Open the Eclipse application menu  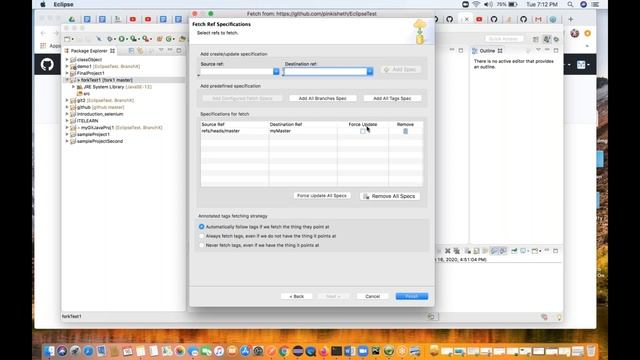[x=63, y=4]
